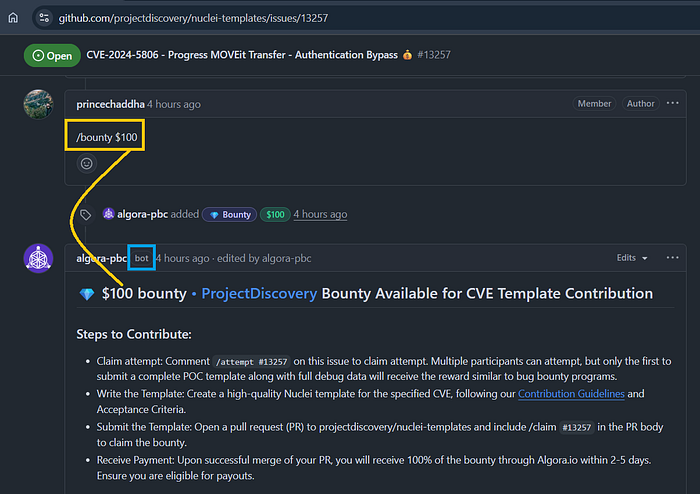Add emoji reaction to bounty comment

point(87,164)
